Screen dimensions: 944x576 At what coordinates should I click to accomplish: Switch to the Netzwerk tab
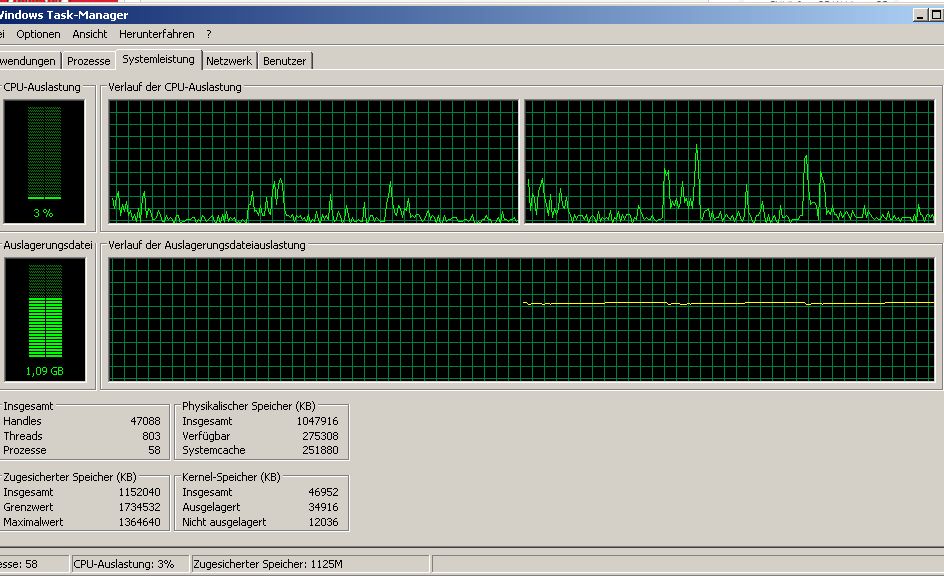pos(229,61)
